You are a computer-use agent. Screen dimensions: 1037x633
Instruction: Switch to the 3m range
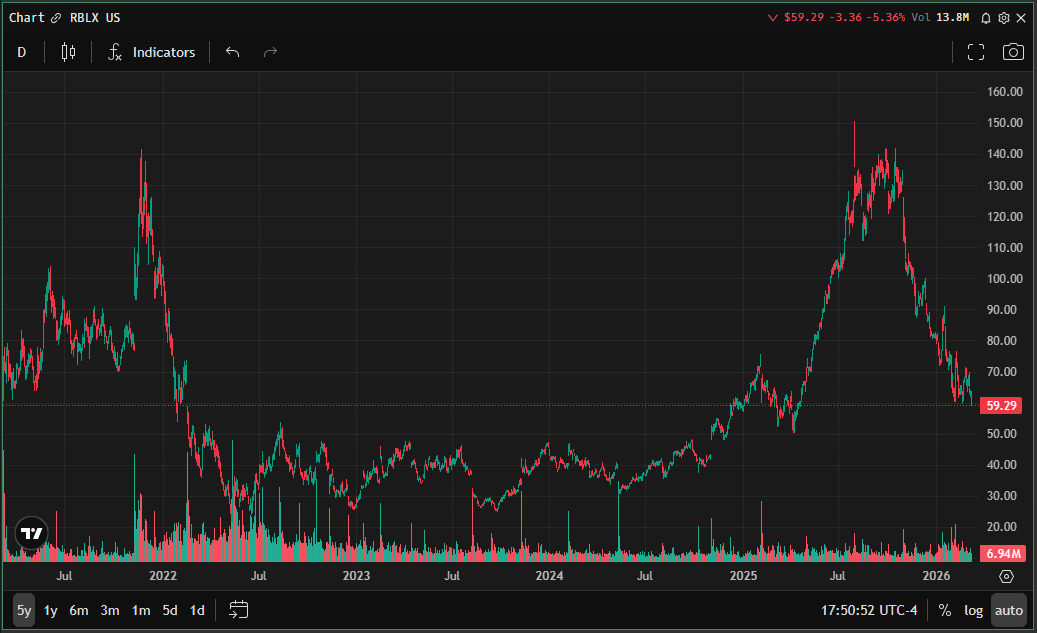[110, 610]
